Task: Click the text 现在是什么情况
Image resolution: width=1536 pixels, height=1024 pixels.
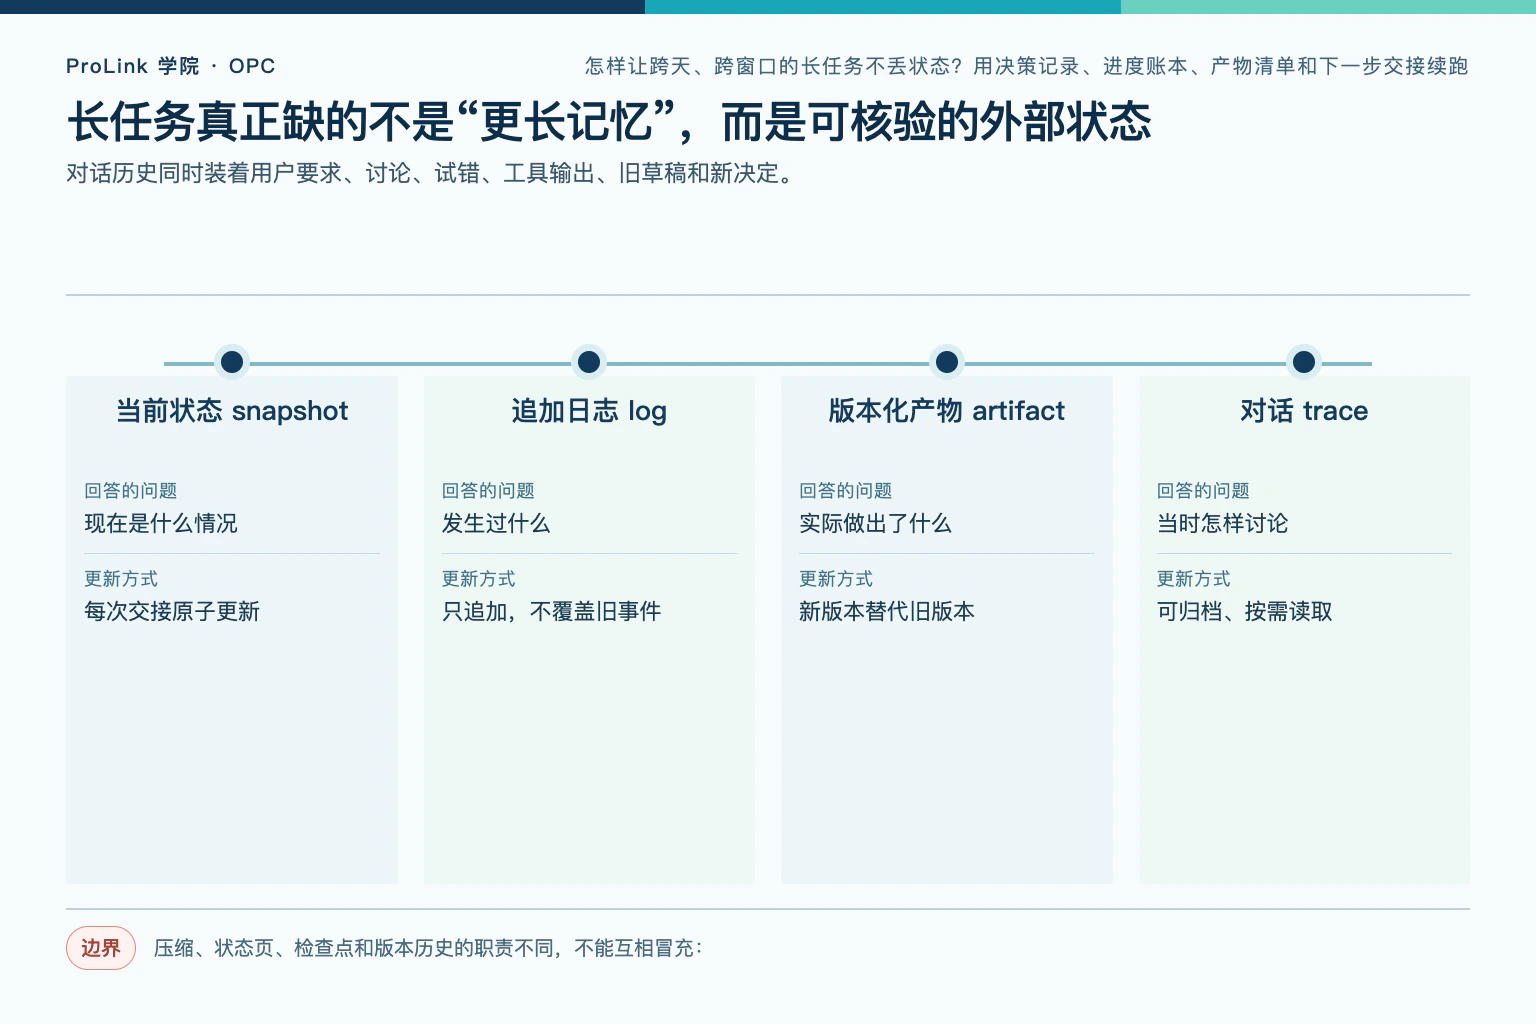Action: [x=161, y=523]
